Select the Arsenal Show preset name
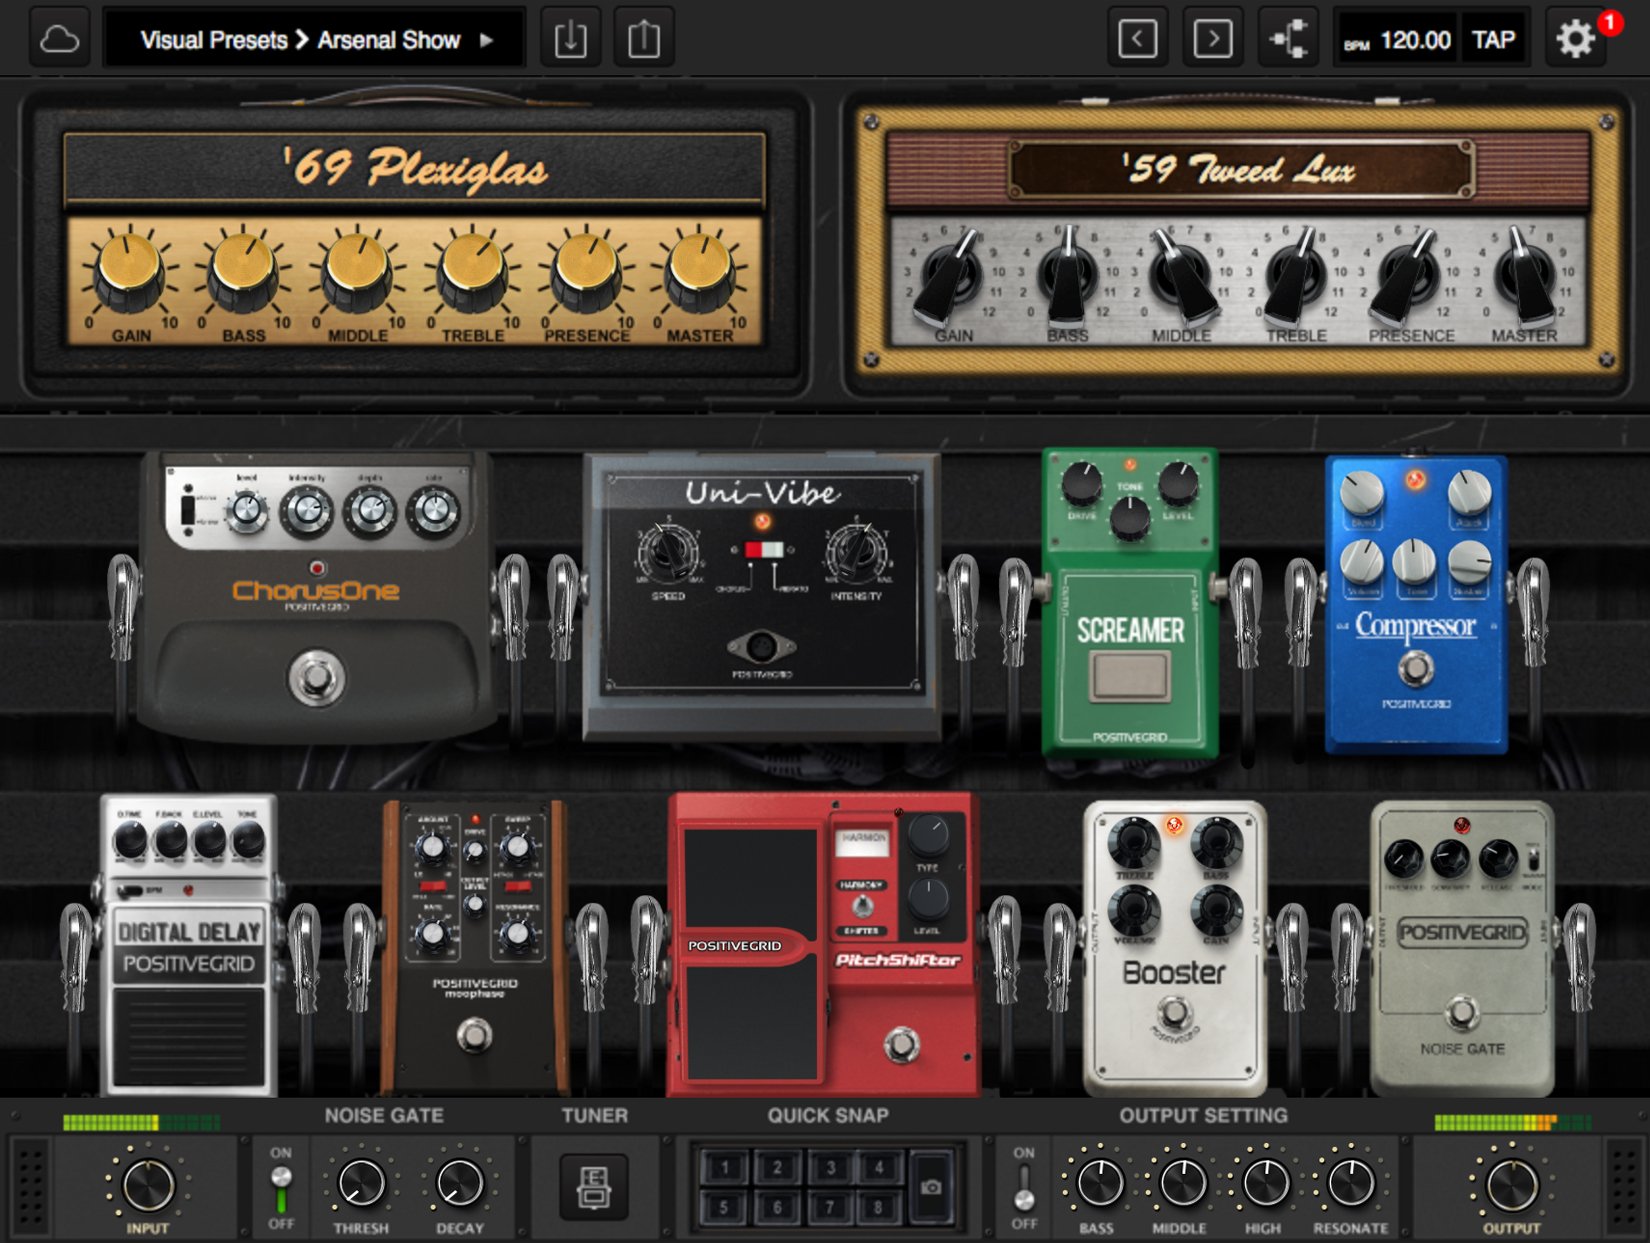1650x1243 pixels. (x=388, y=40)
